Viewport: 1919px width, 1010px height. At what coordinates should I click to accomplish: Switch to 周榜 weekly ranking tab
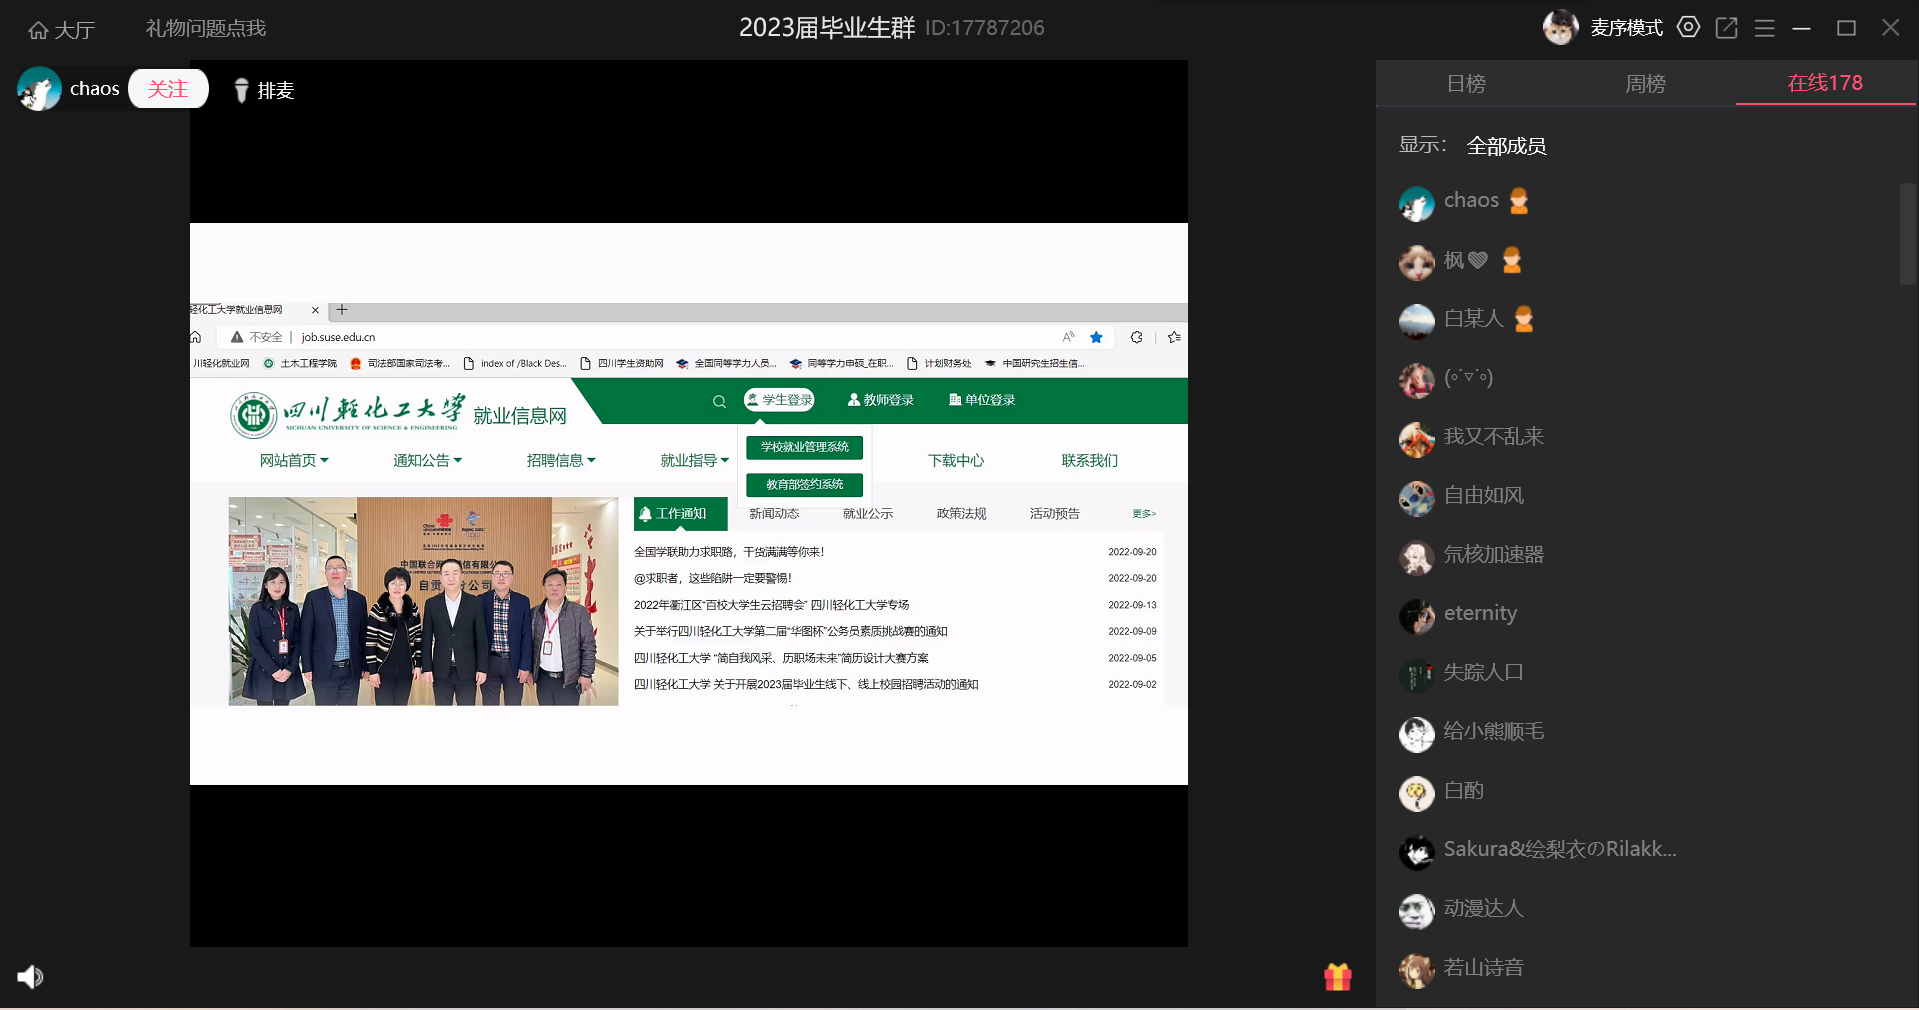click(x=1645, y=84)
